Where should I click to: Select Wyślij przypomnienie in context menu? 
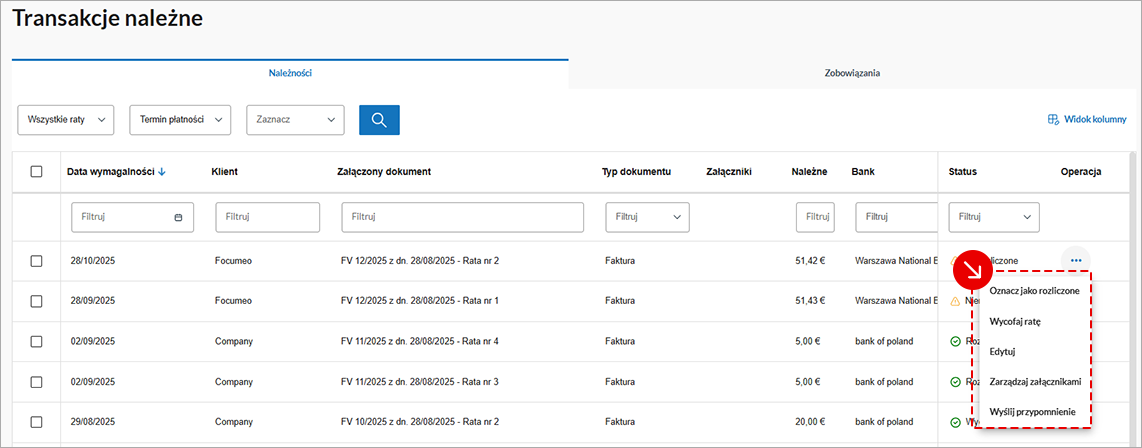point(1032,411)
